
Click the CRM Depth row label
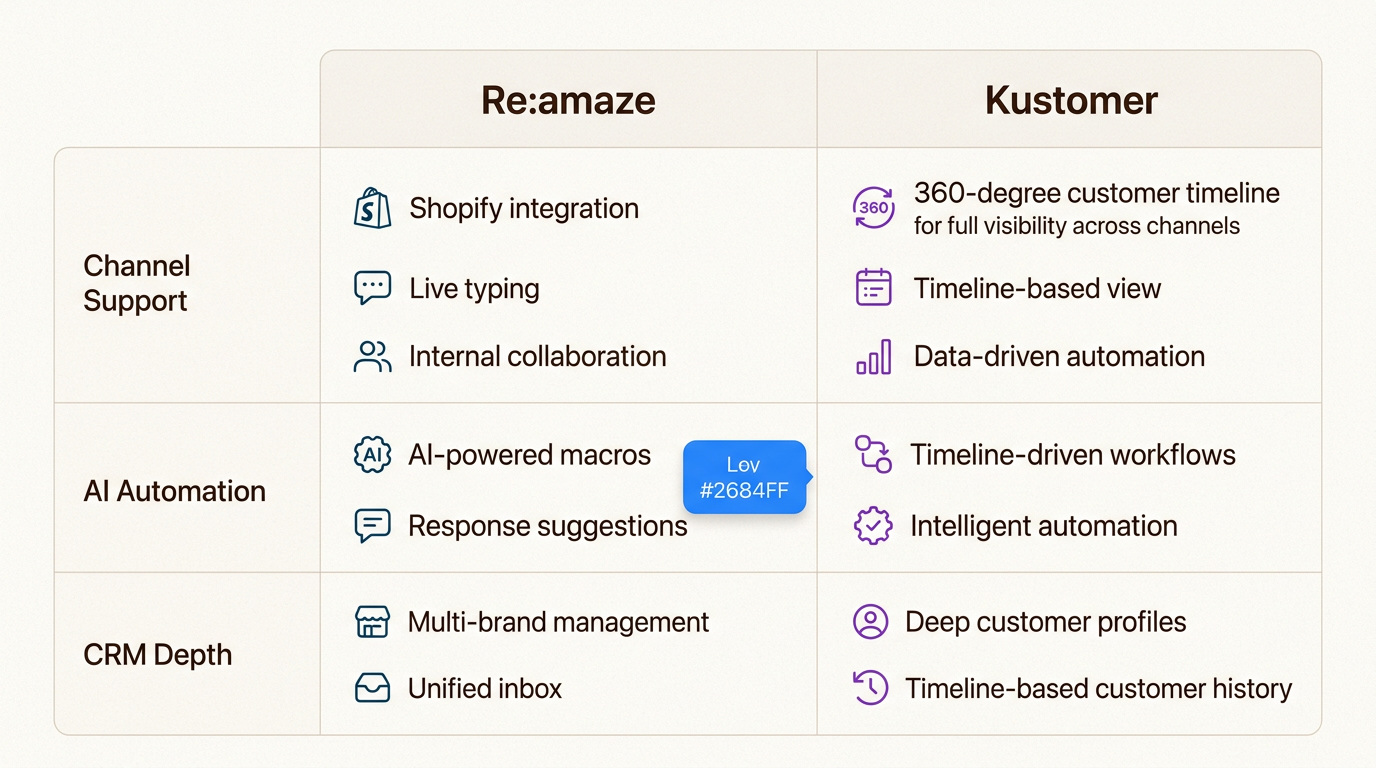(158, 655)
